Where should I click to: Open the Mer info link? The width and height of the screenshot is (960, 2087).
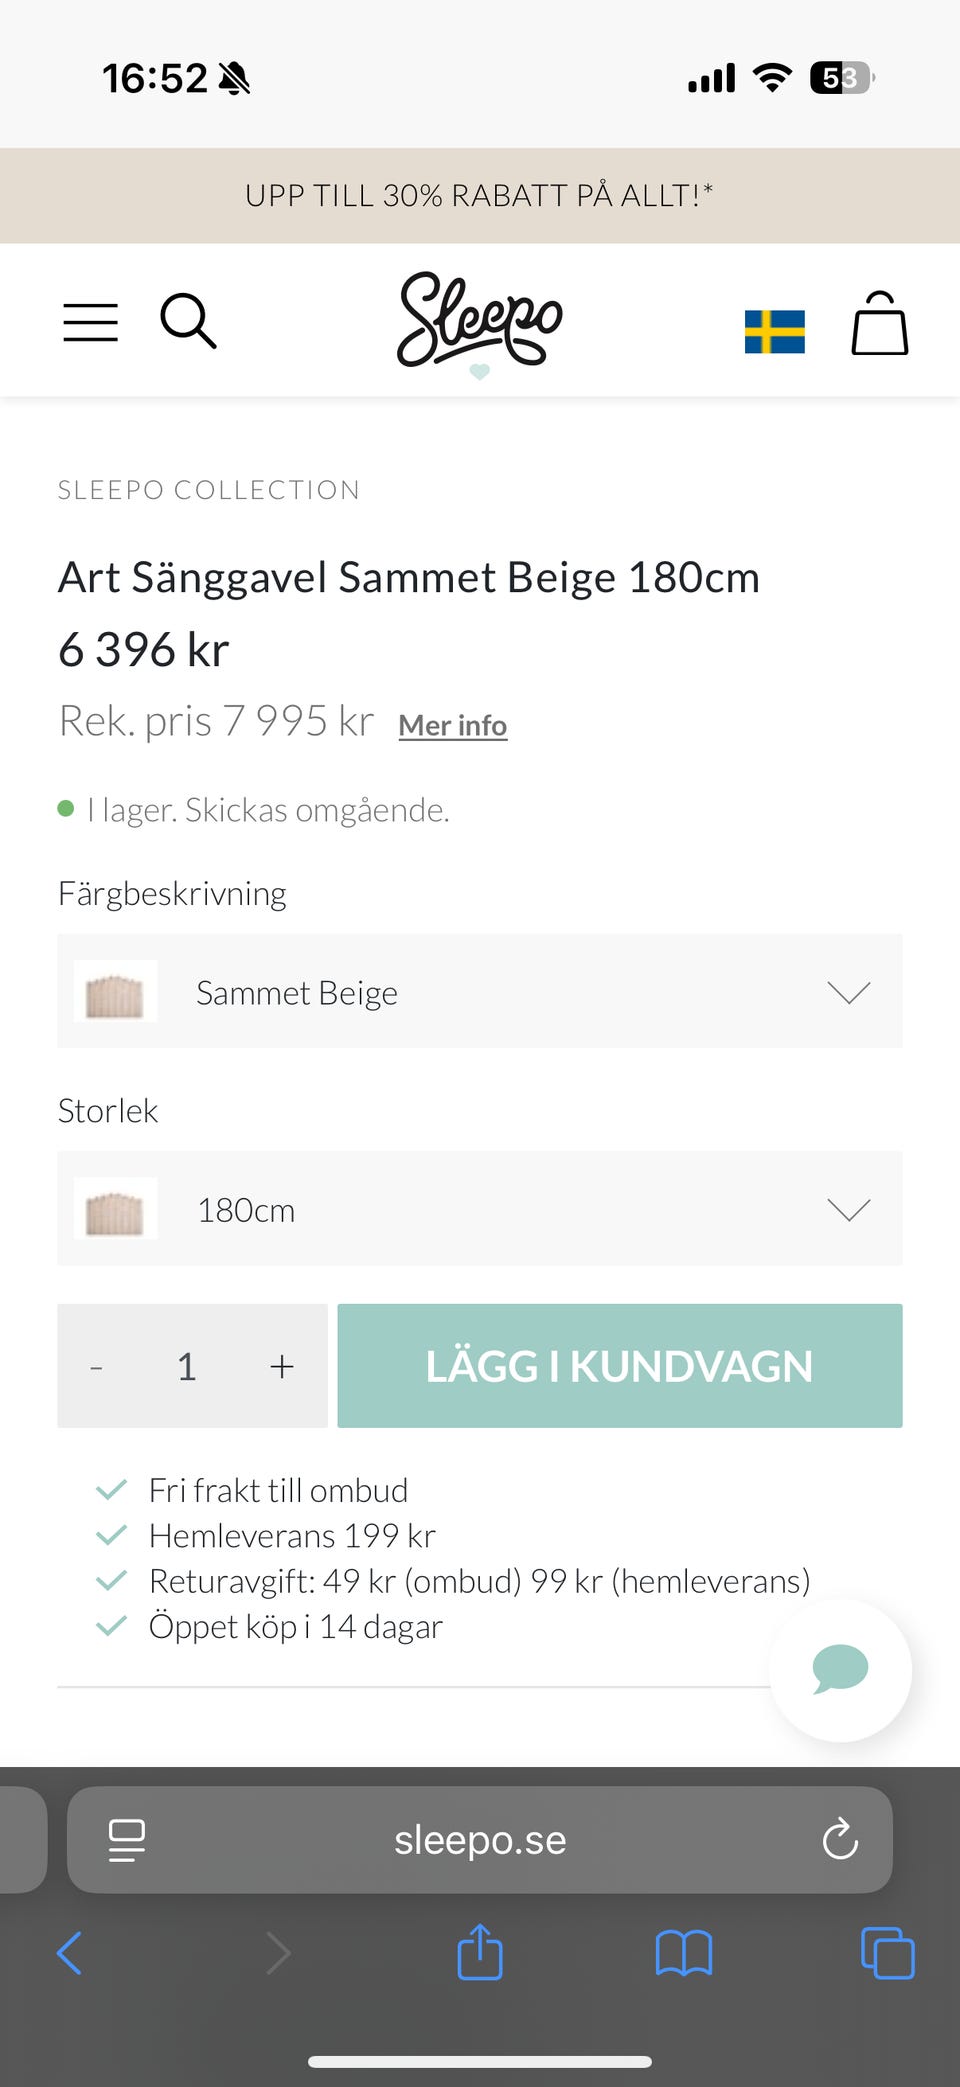click(452, 725)
